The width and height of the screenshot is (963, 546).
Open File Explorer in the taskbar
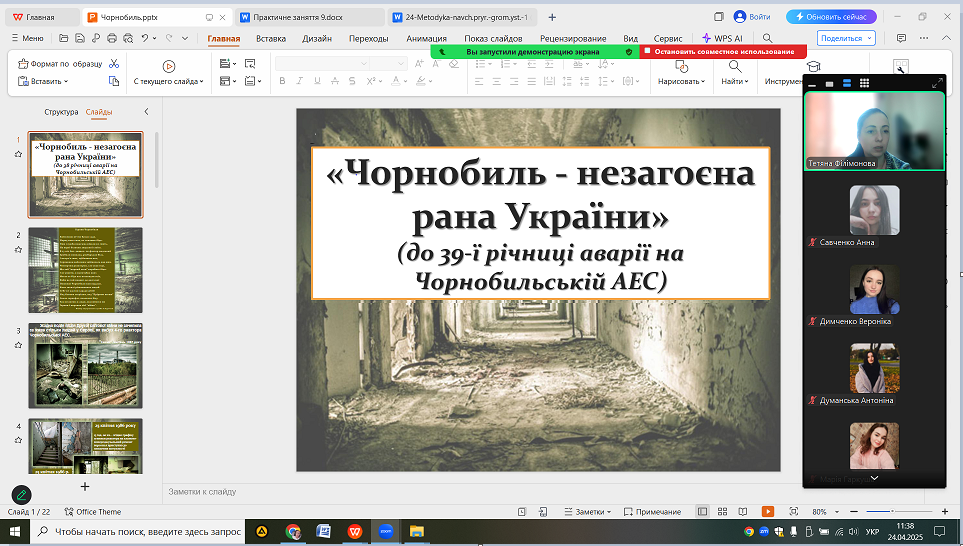[416, 531]
